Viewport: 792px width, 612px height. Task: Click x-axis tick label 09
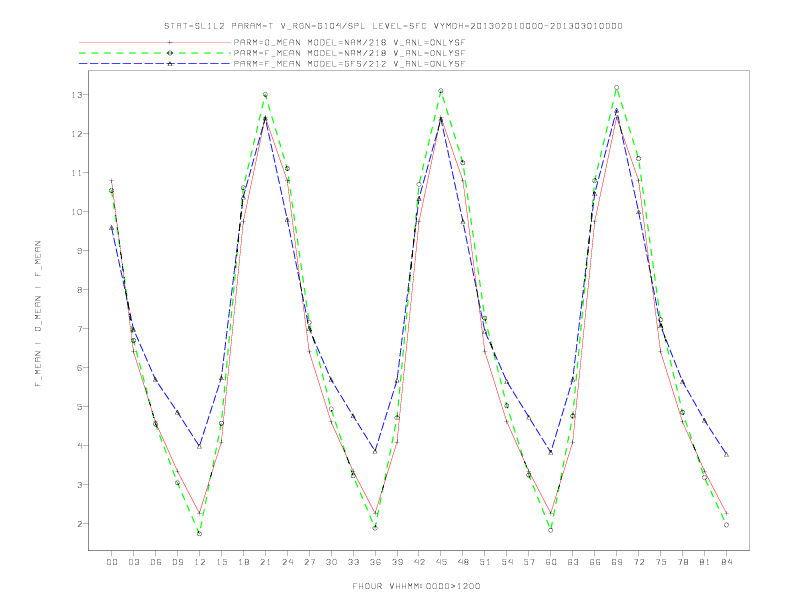[177, 562]
